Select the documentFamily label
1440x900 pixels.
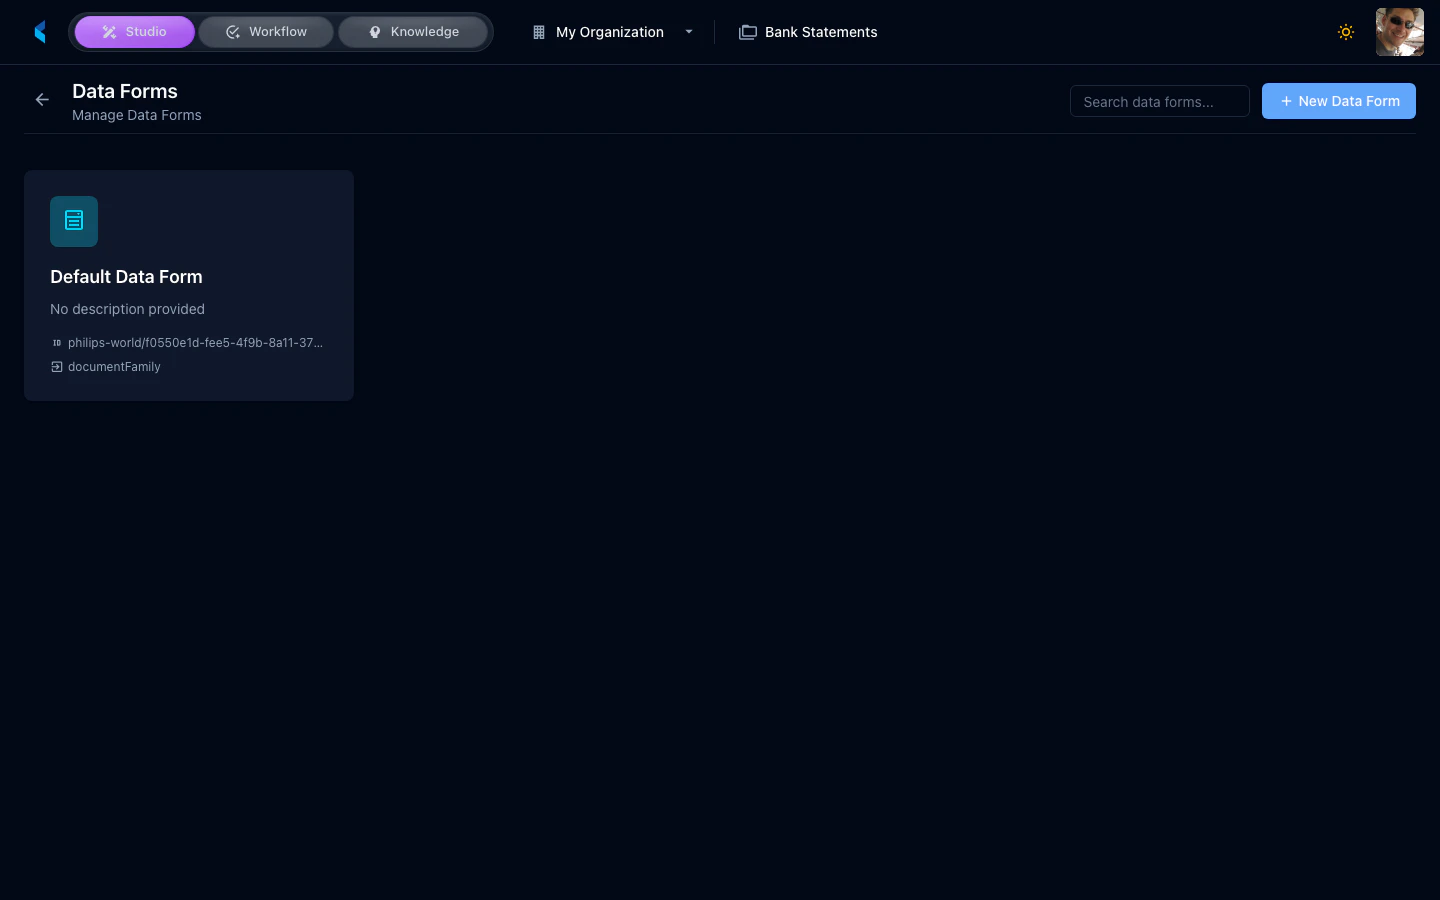pos(114,367)
